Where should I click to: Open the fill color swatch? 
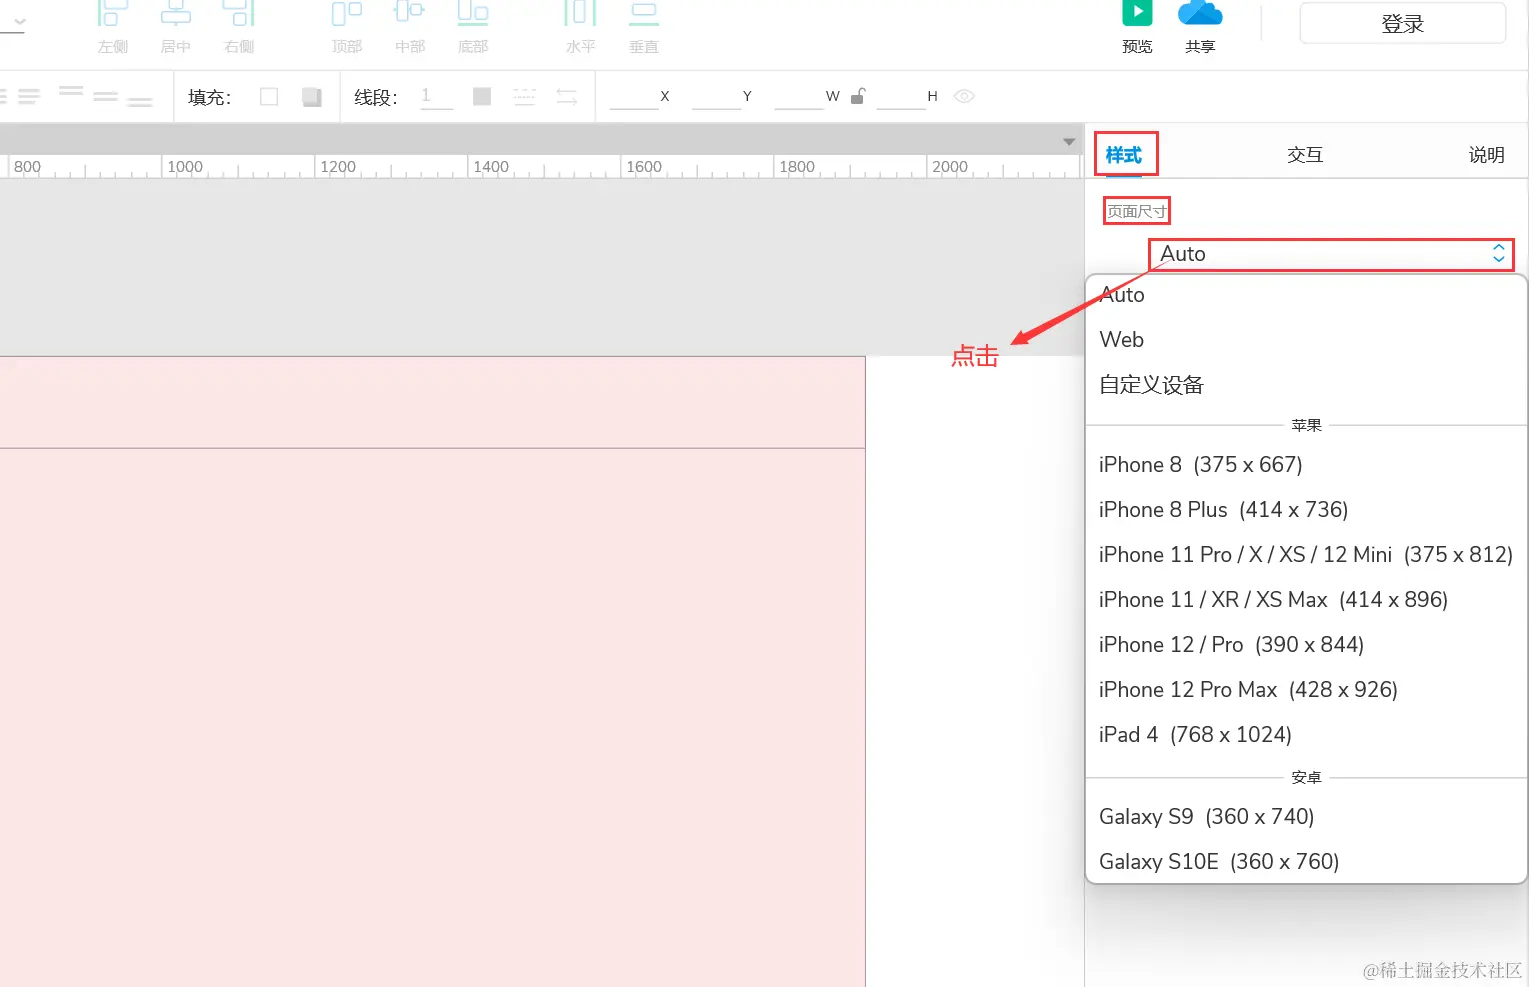pyautogui.click(x=269, y=97)
